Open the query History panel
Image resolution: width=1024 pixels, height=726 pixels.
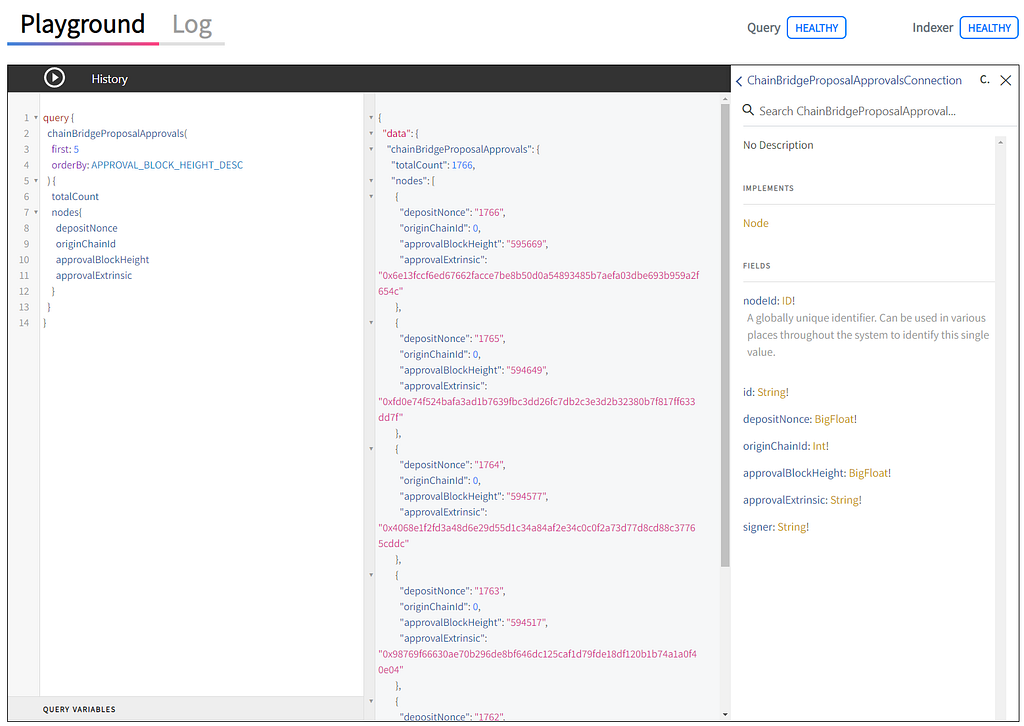(109, 79)
